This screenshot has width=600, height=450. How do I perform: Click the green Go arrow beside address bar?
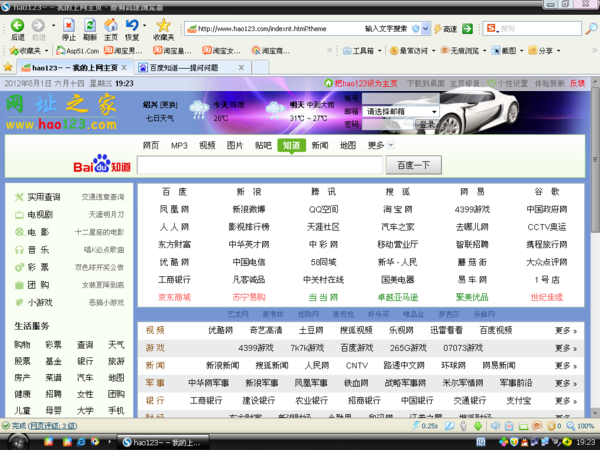click(x=467, y=29)
